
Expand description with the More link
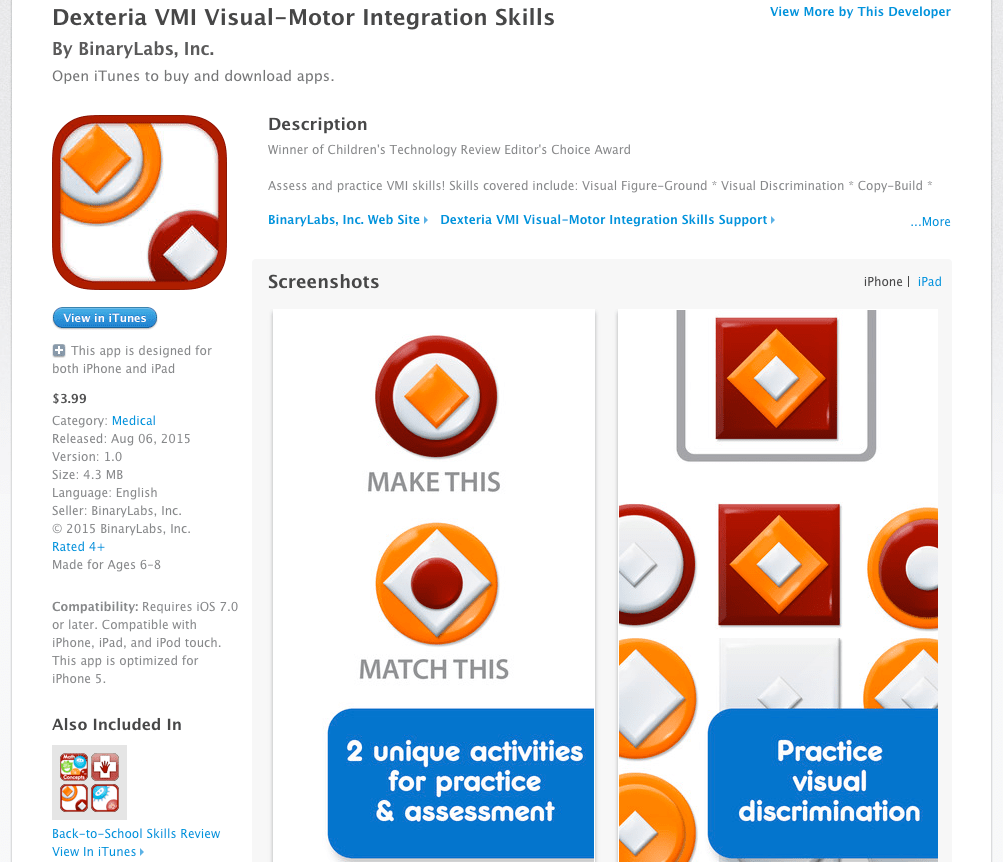930,222
